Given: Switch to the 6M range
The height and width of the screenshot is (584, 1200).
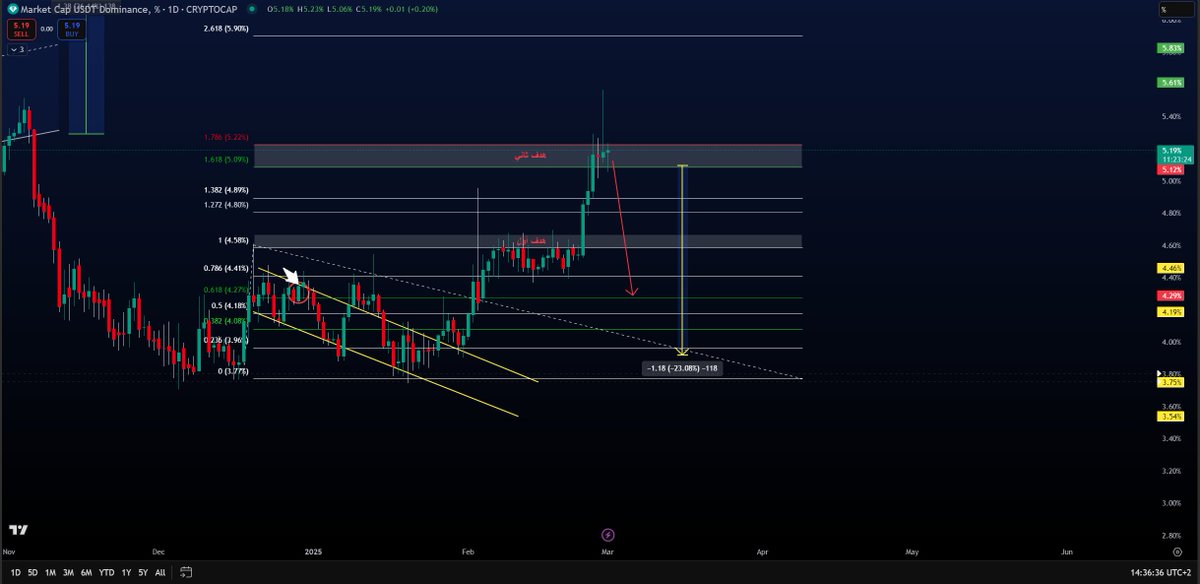Looking at the screenshot, I should 87,573.
